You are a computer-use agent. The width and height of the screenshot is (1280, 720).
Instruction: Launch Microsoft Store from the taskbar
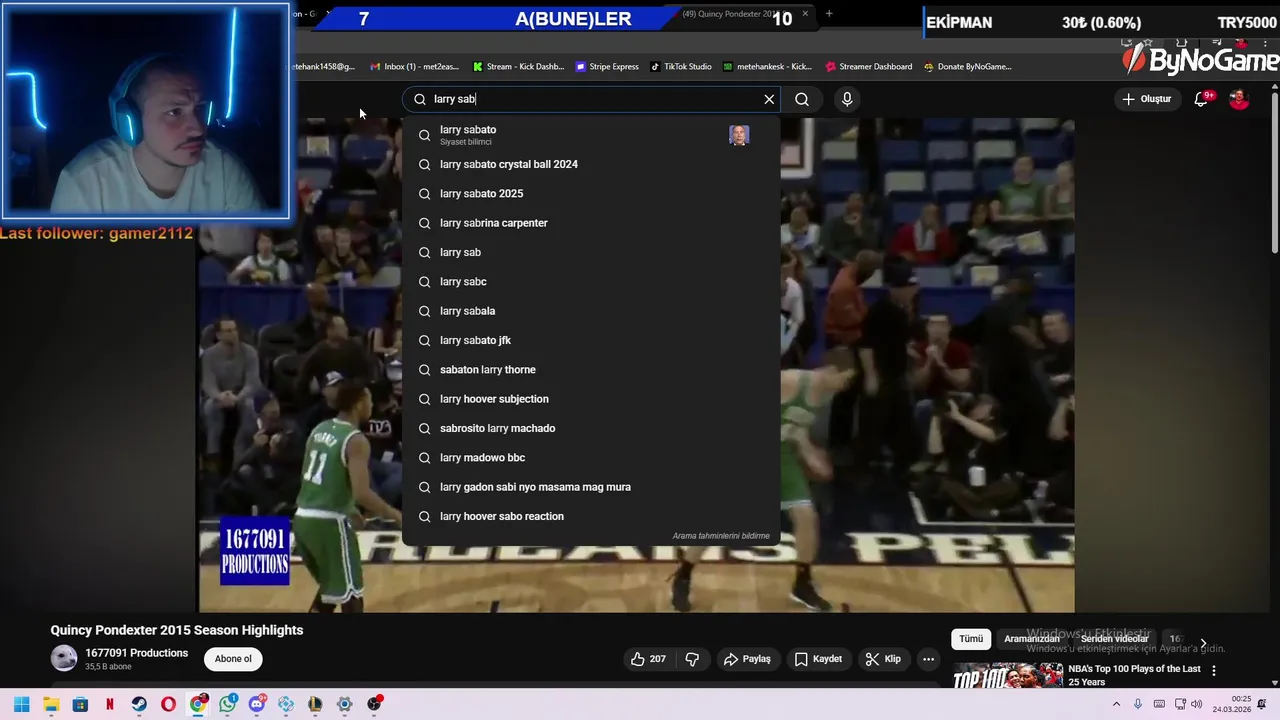click(80, 704)
